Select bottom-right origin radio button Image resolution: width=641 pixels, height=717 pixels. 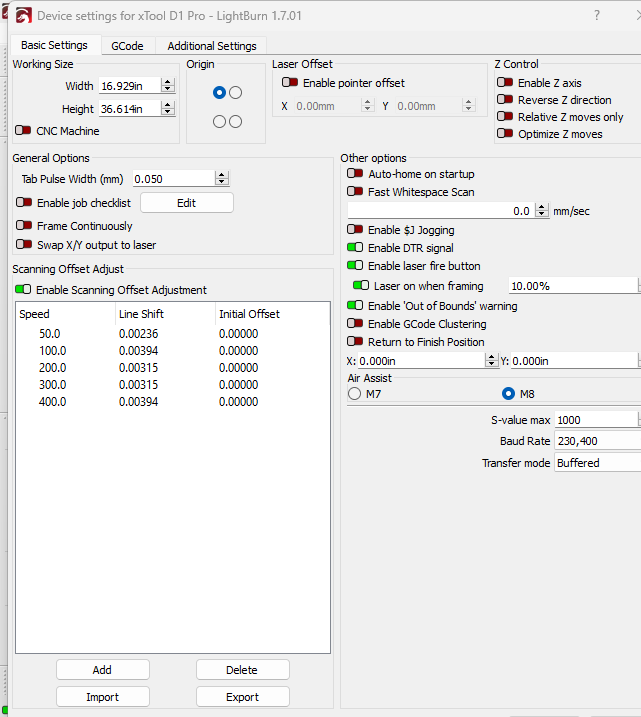pos(235,122)
